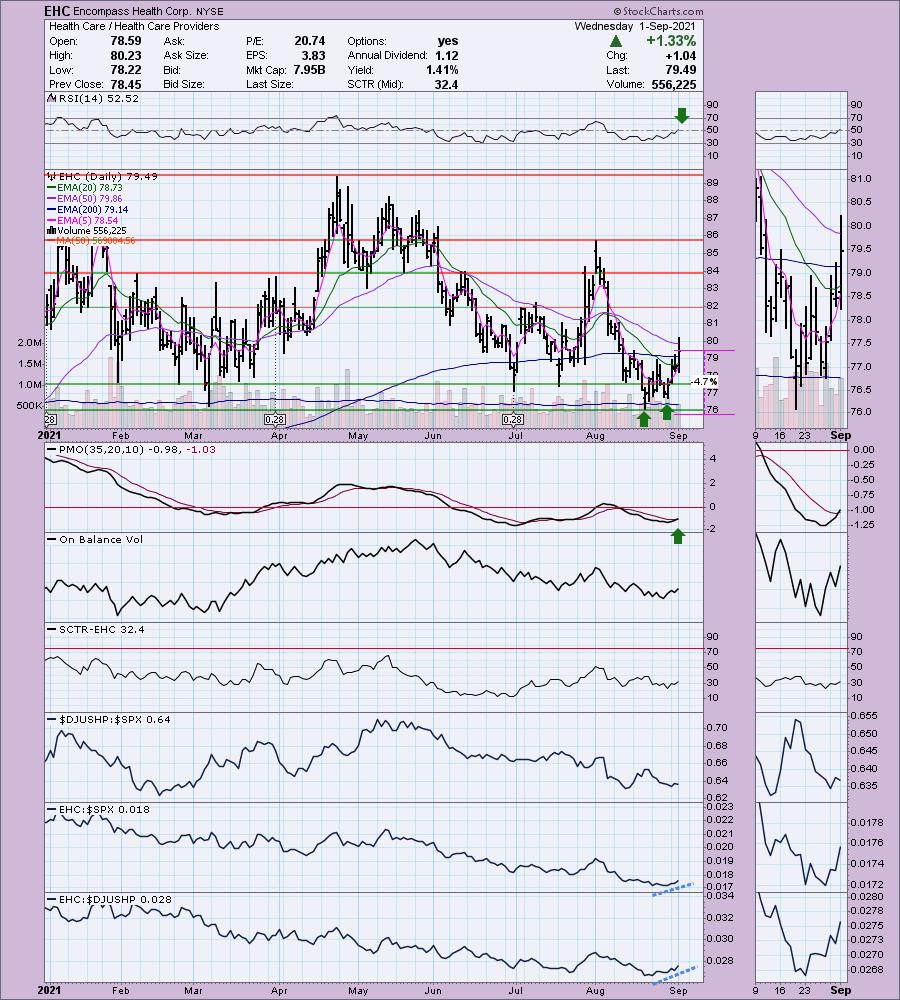
Task: Click the RSI(14) legend line icon
Action: click(52, 98)
